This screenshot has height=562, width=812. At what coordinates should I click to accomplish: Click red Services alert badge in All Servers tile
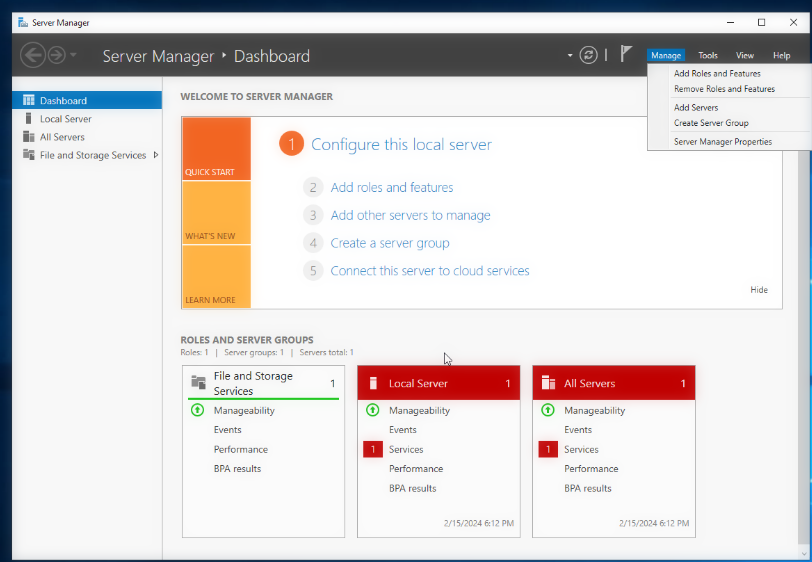coord(548,450)
